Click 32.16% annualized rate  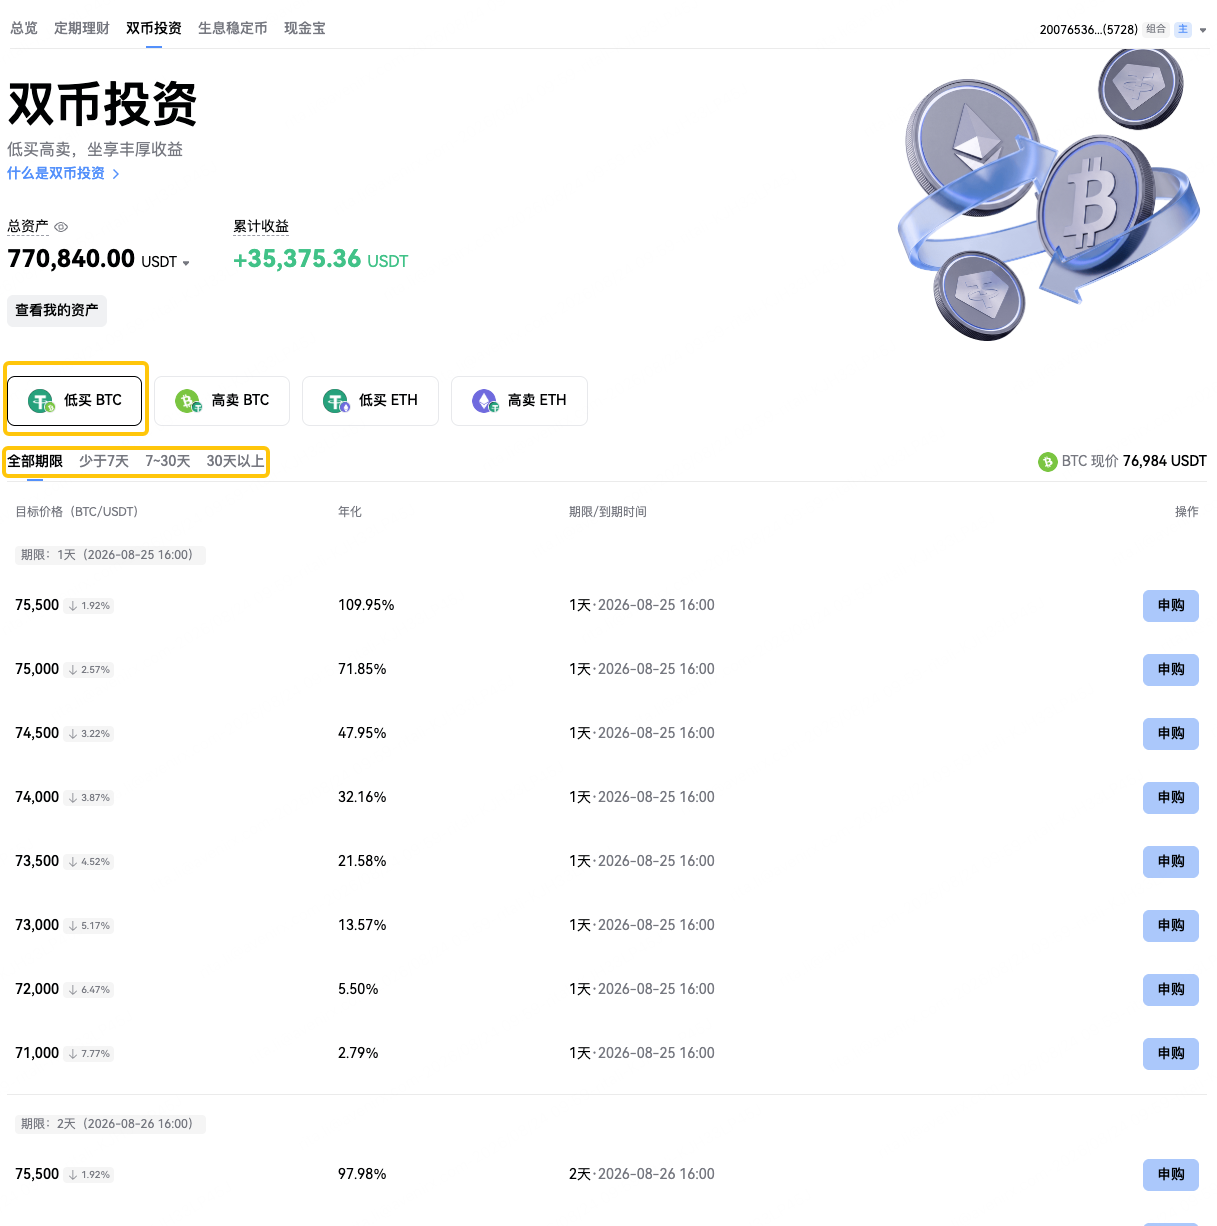coord(362,797)
